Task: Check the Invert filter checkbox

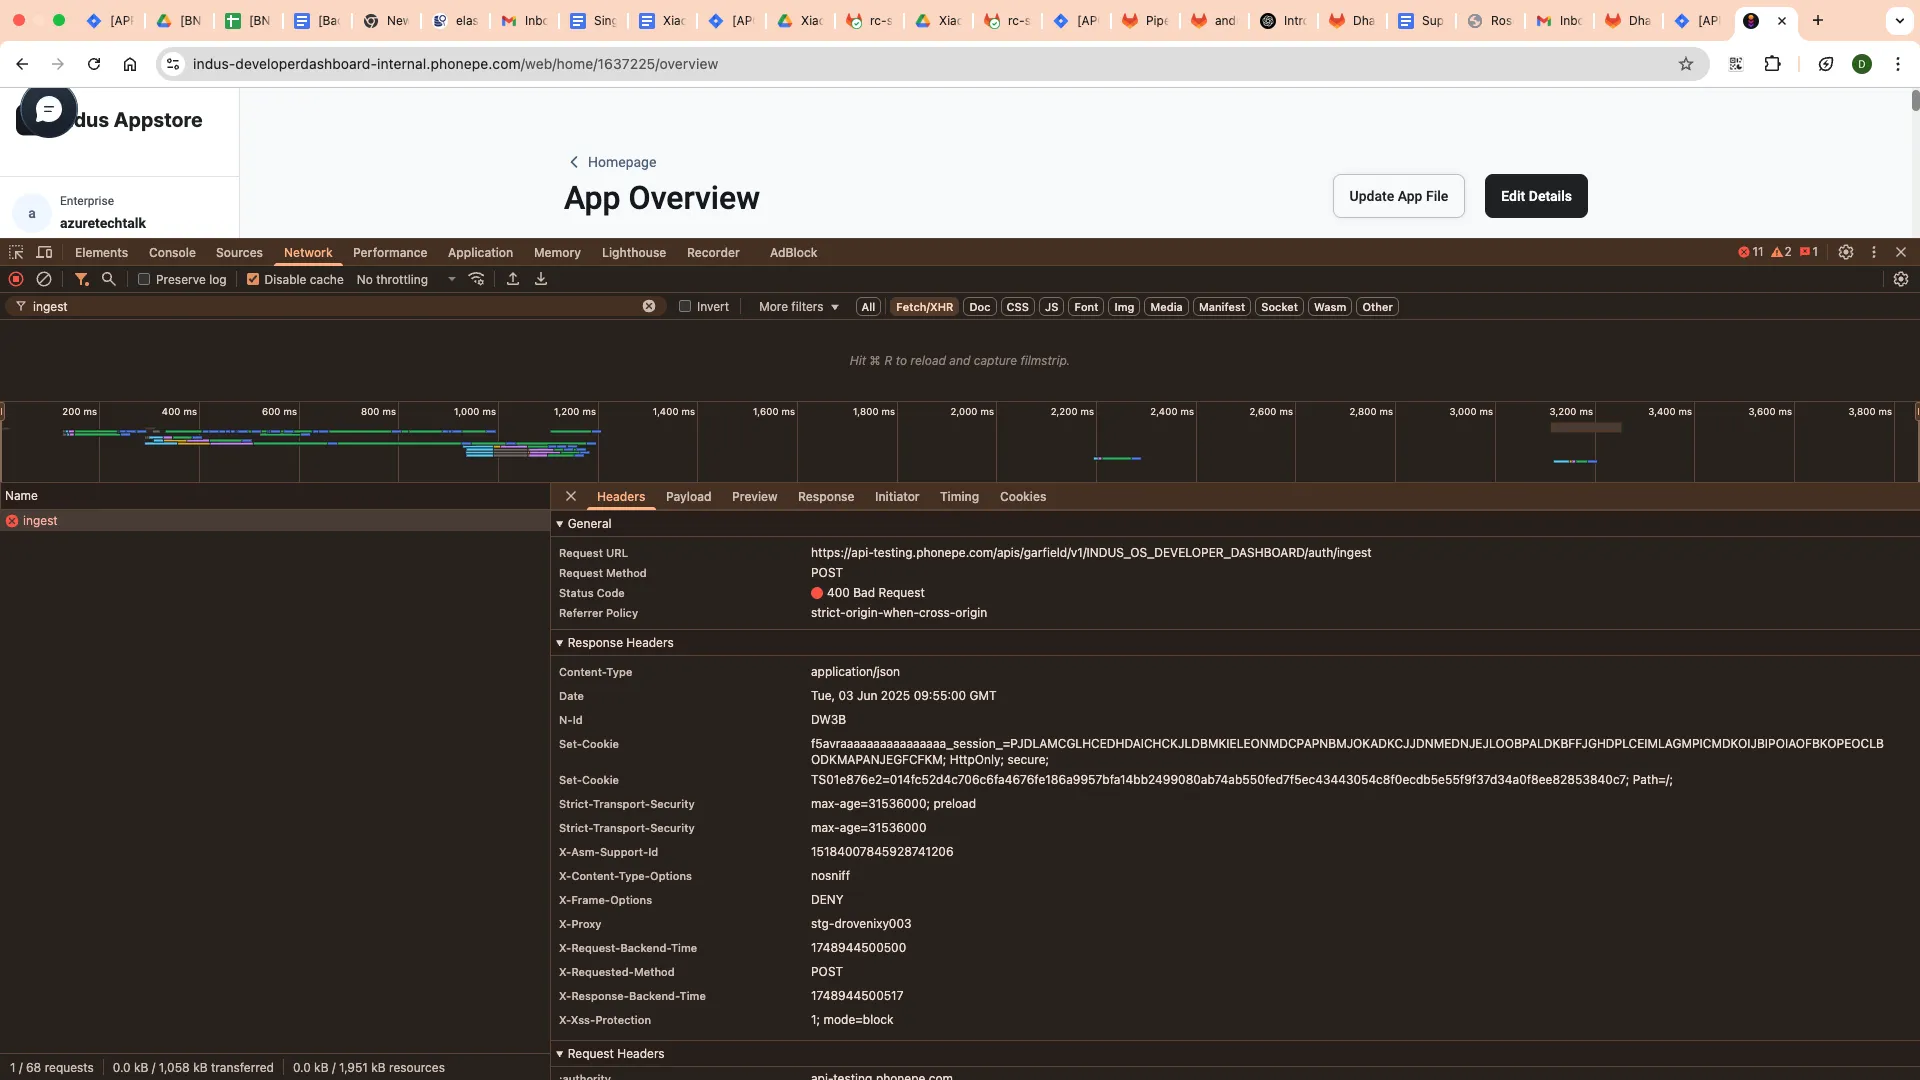Action: (x=685, y=307)
